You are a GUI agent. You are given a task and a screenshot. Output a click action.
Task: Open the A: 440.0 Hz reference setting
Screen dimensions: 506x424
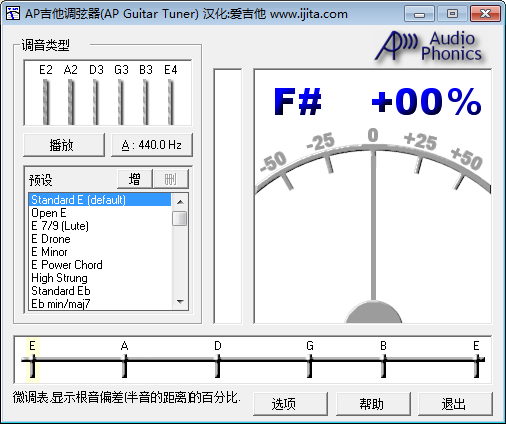coord(152,145)
